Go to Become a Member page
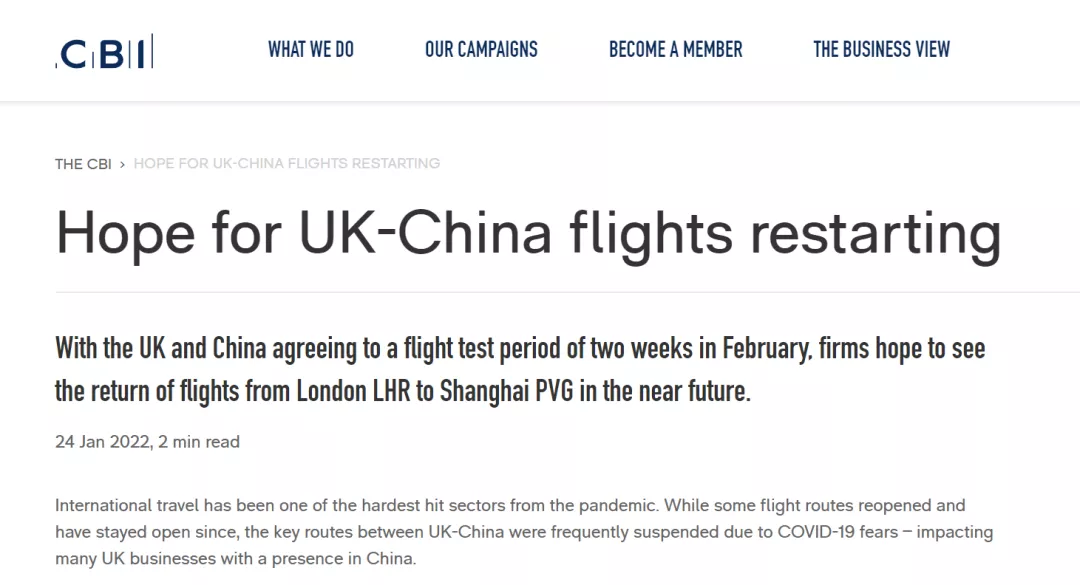This screenshot has width=1080, height=585. [676, 50]
